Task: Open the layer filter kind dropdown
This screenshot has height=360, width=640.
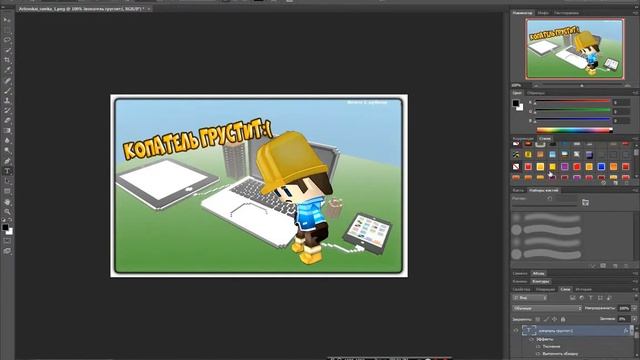Action: (529, 298)
